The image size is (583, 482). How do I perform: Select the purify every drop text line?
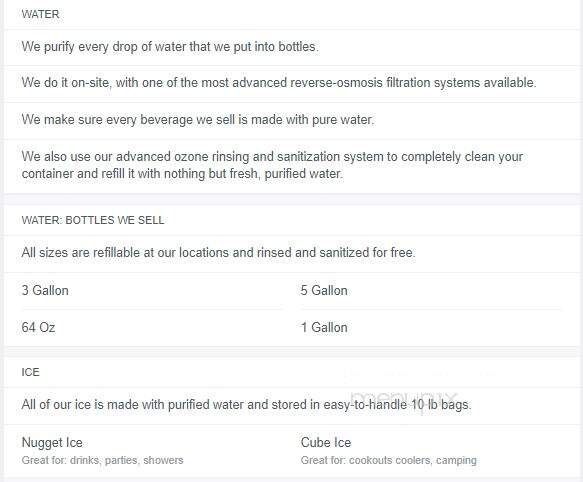coord(170,47)
